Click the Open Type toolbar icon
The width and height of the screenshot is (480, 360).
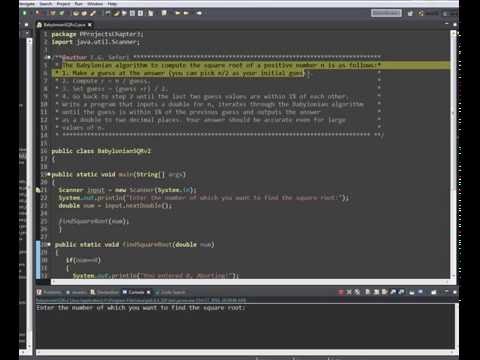76,13
